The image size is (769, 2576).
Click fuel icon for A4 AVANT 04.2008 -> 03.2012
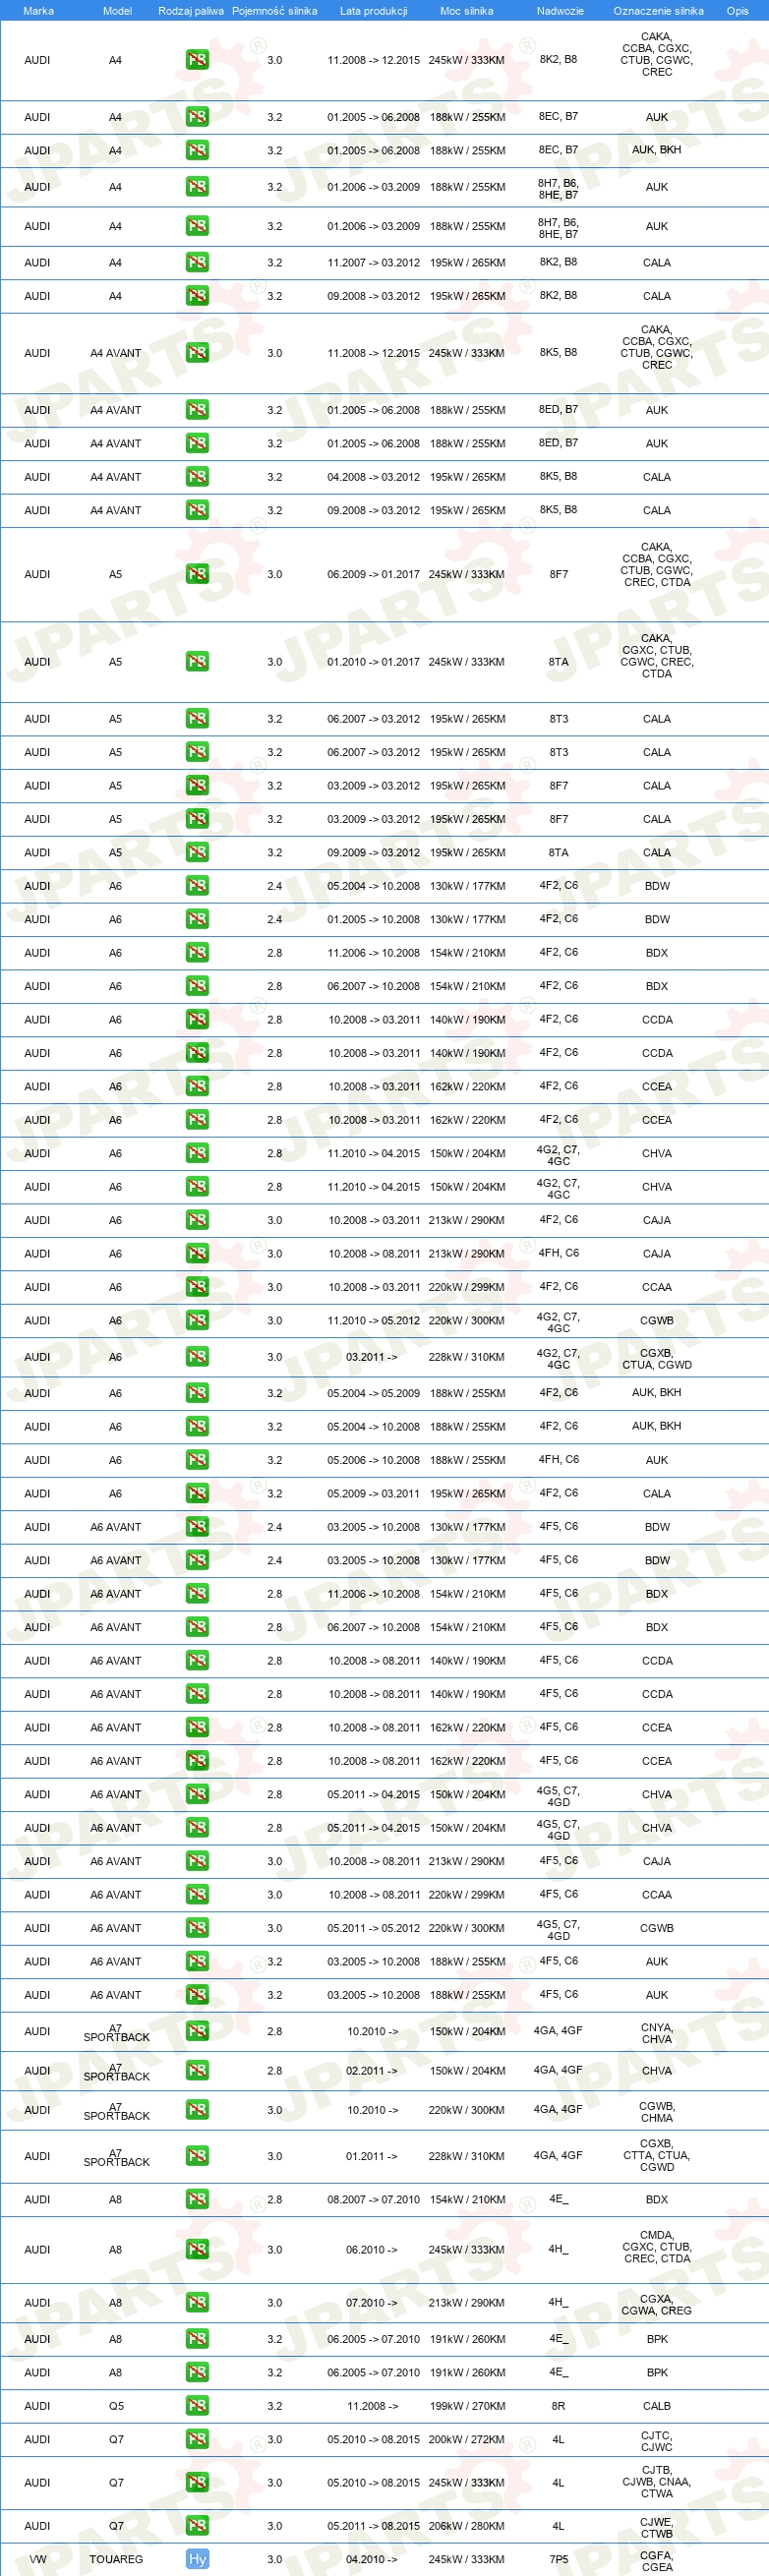[197, 477]
